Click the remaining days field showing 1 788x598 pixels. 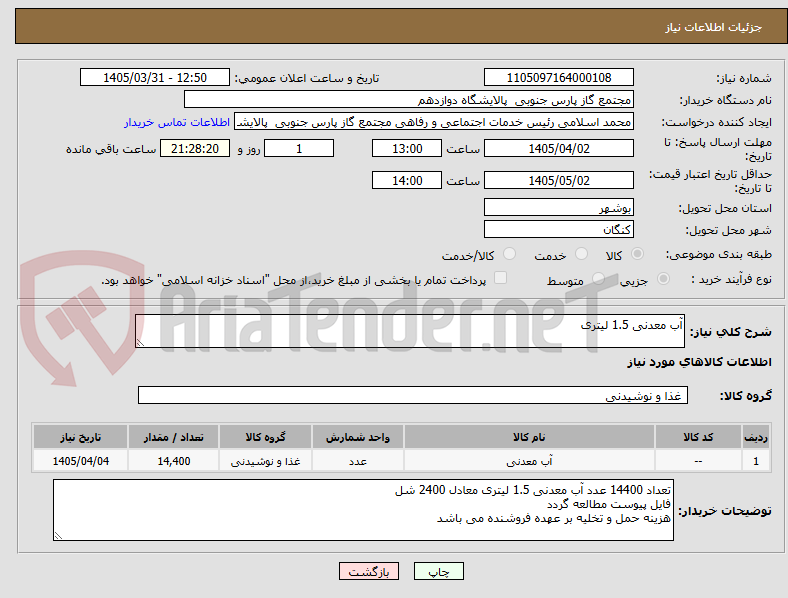(x=299, y=148)
